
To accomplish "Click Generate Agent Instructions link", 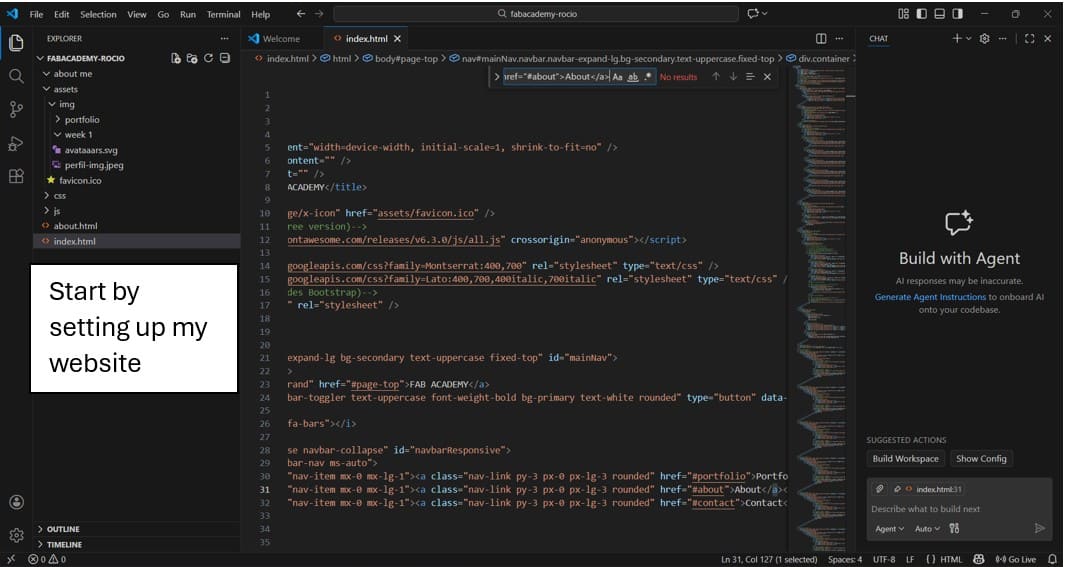I will (930, 297).
